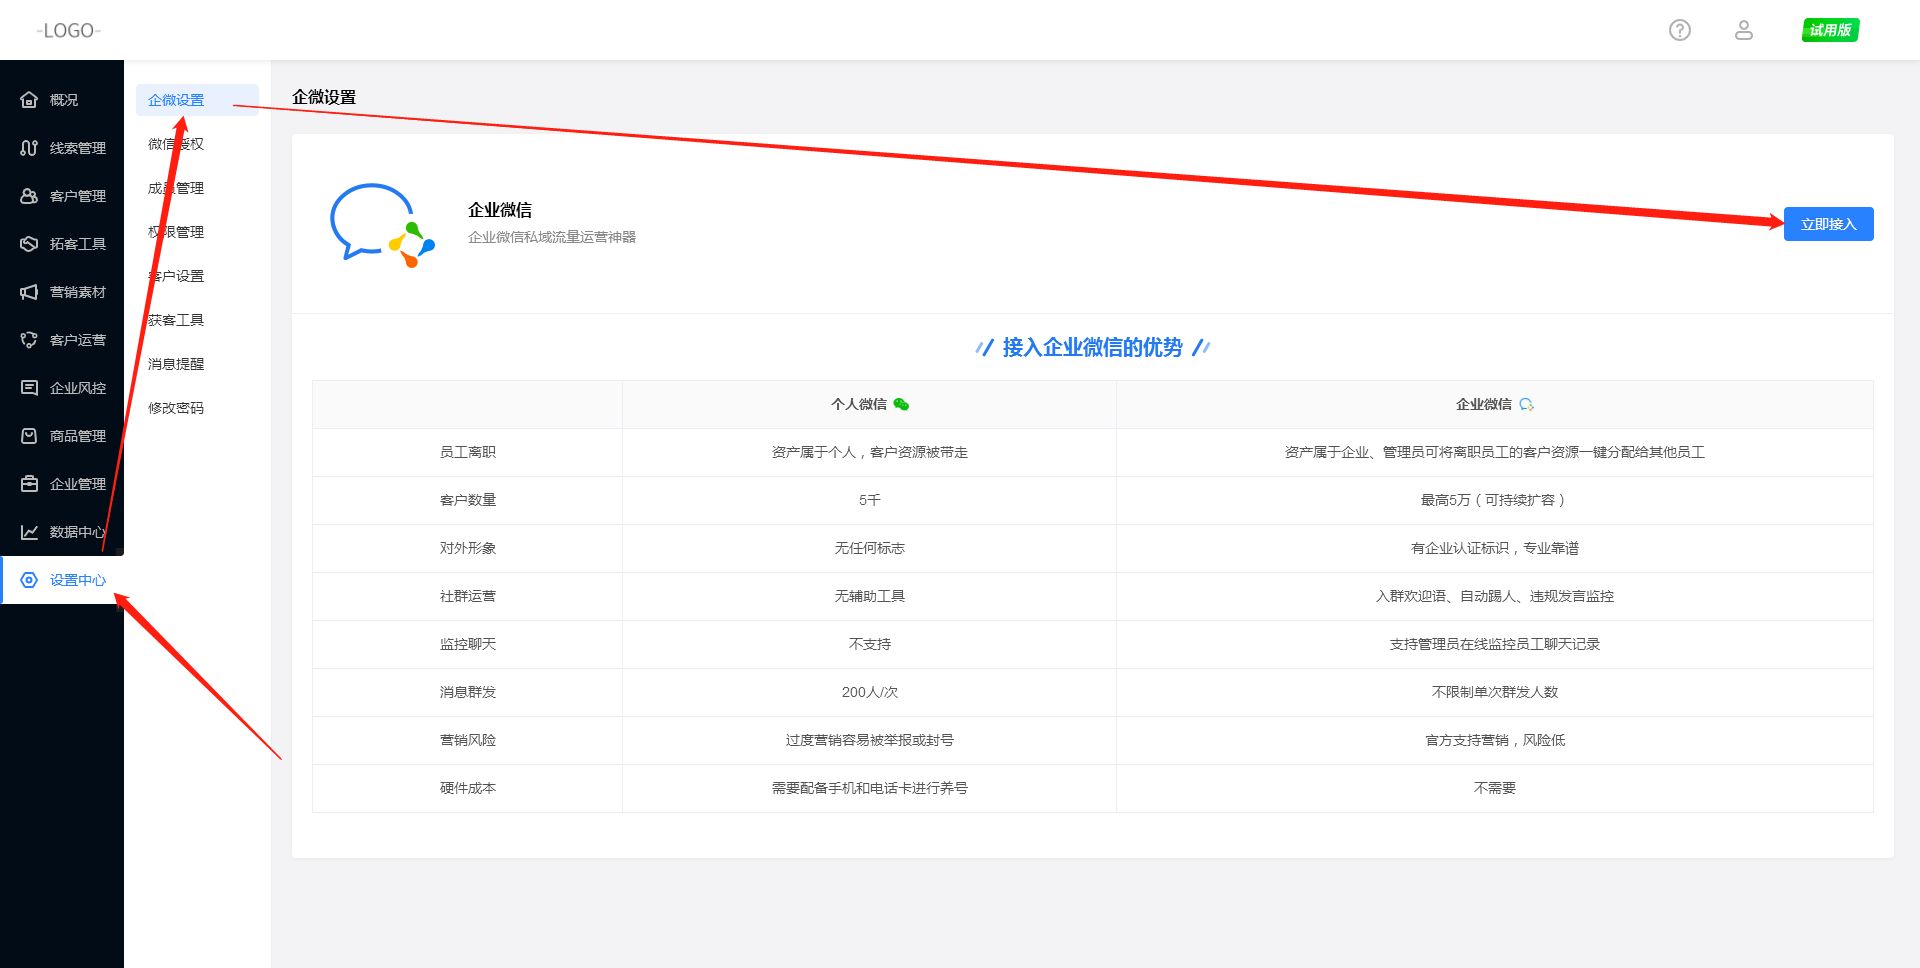Image resolution: width=1920 pixels, height=968 pixels.
Task: Click the green 试用版 trial badge
Action: pos(1830,30)
